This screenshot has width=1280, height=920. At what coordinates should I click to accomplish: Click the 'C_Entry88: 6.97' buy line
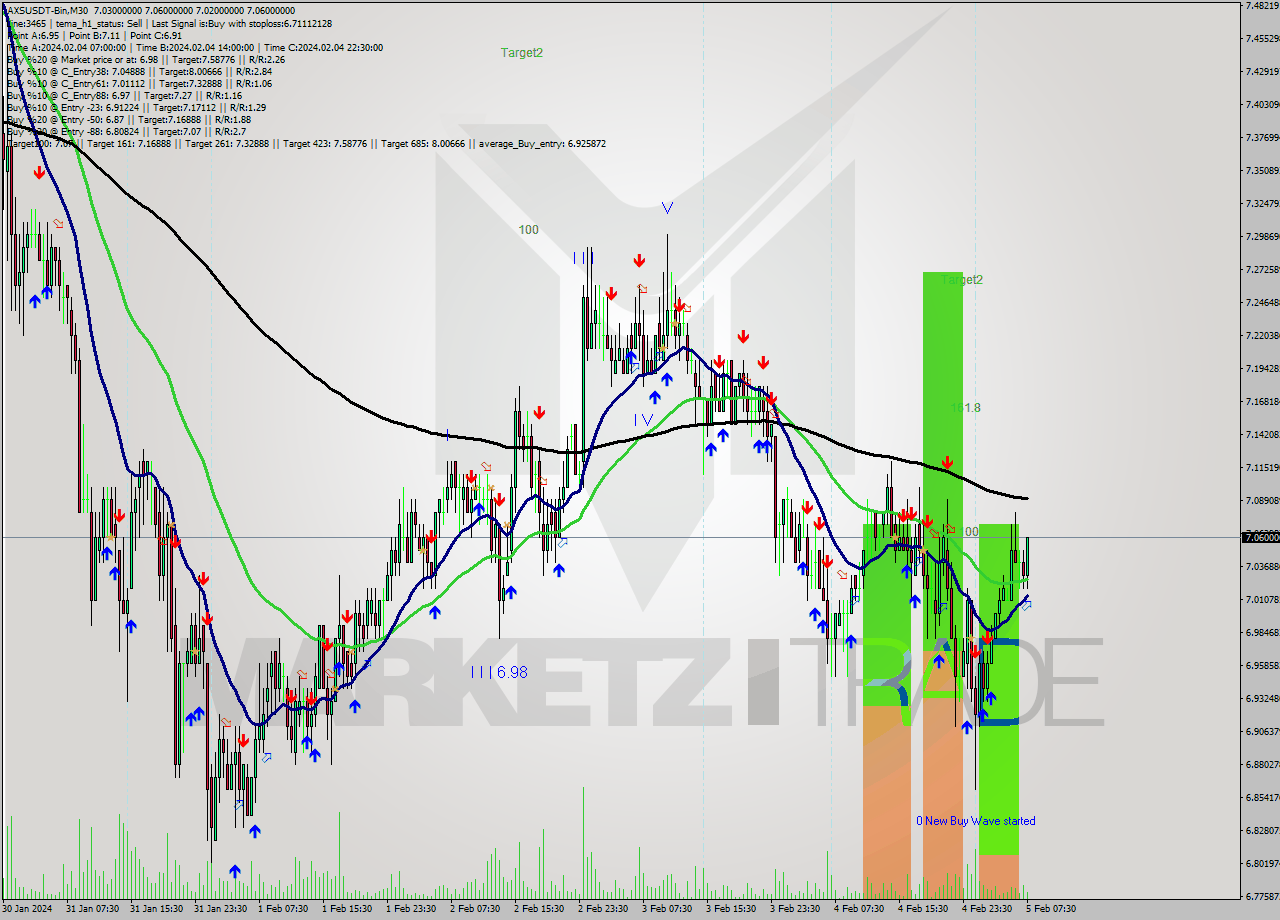click(124, 95)
